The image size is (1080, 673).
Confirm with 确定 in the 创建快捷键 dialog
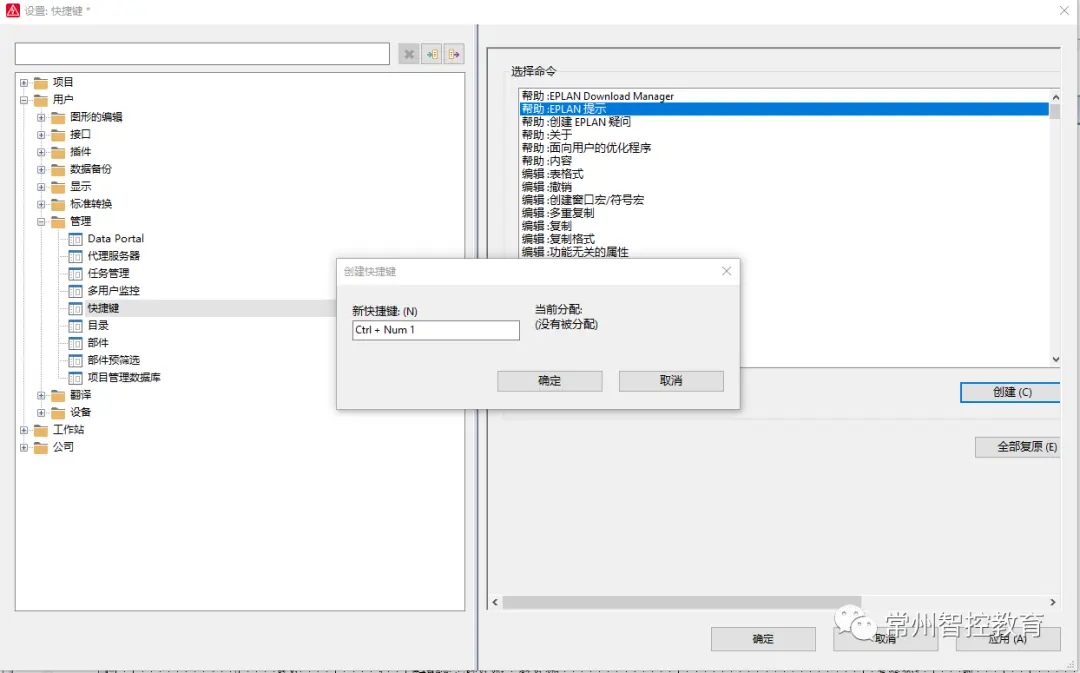(550, 381)
